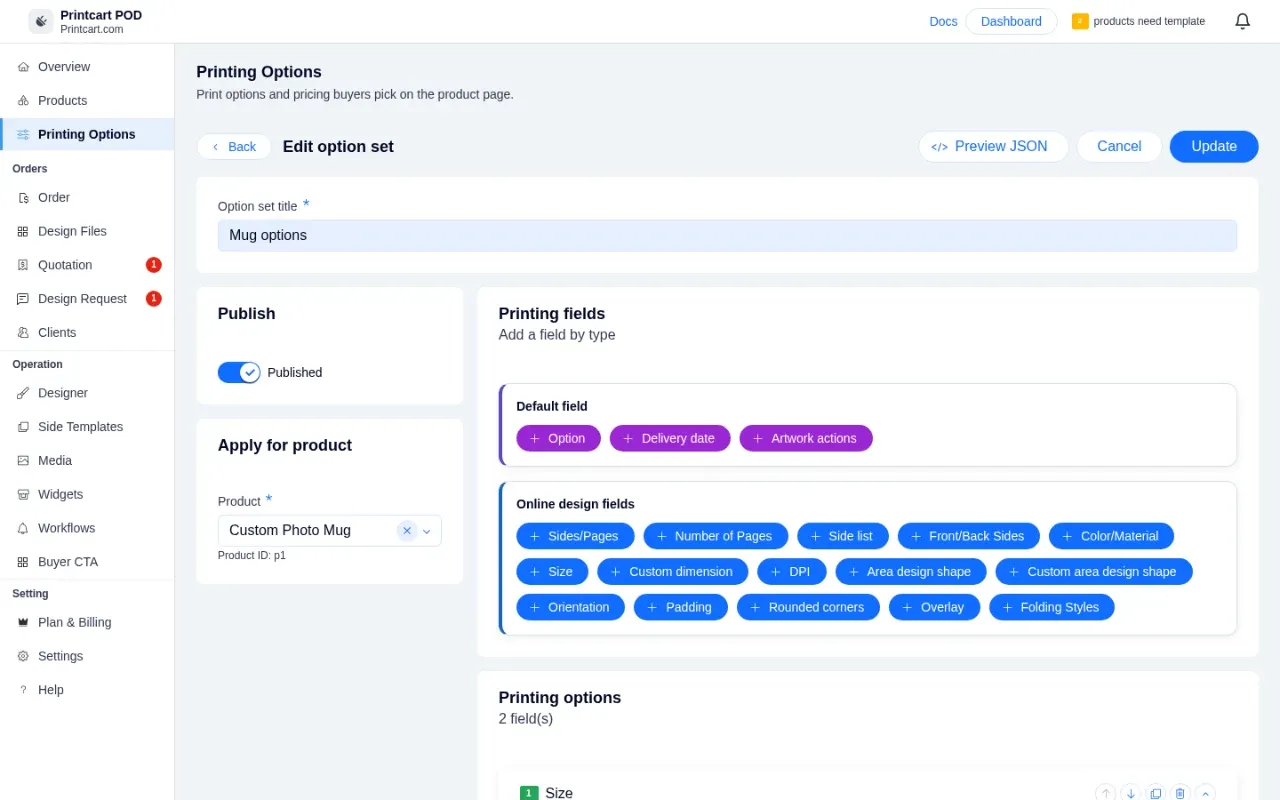Viewport: 1280px width, 800px height.
Task: Click the Update button
Action: (1214, 147)
